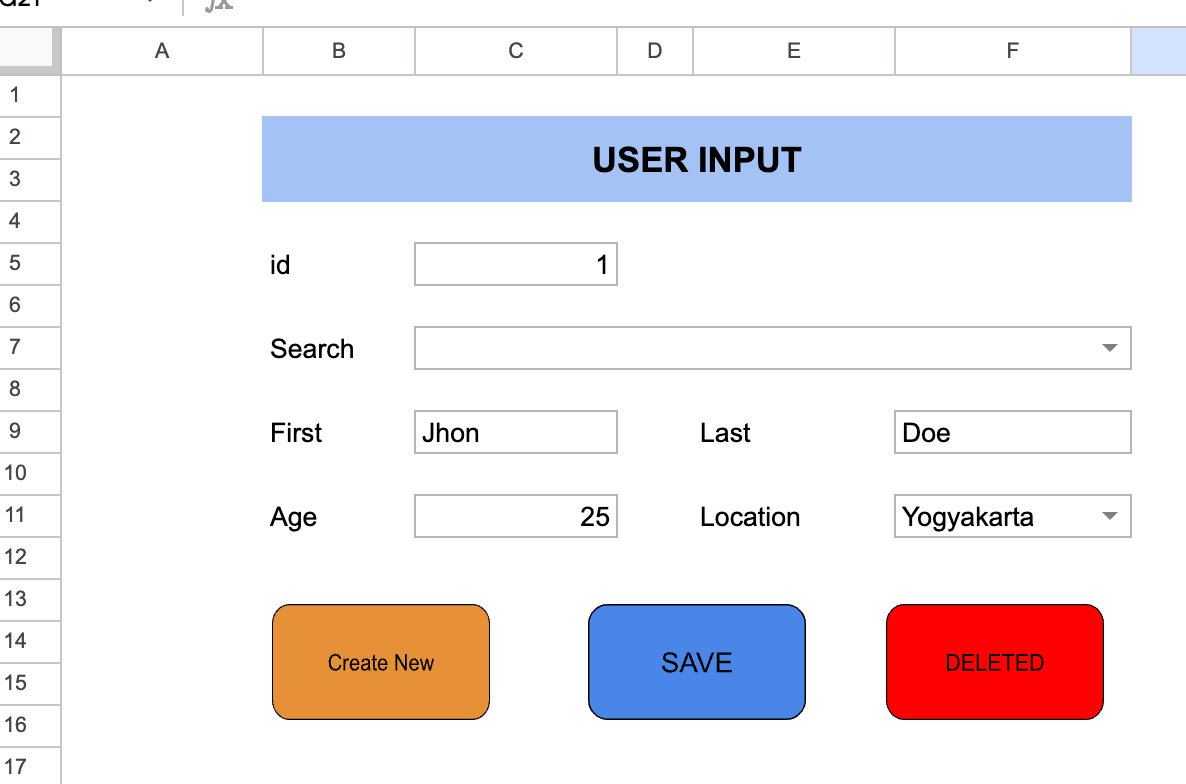Image resolution: width=1186 pixels, height=784 pixels.
Task: Select the Last name cell containing Doe
Action: (x=1012, y=431)
